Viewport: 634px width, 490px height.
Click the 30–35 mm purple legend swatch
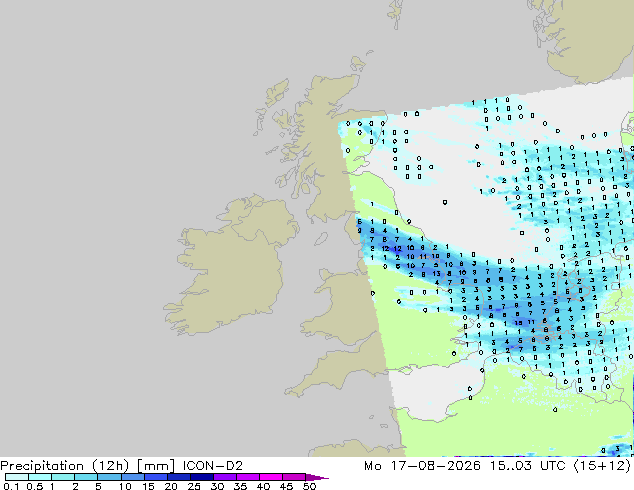224,477
